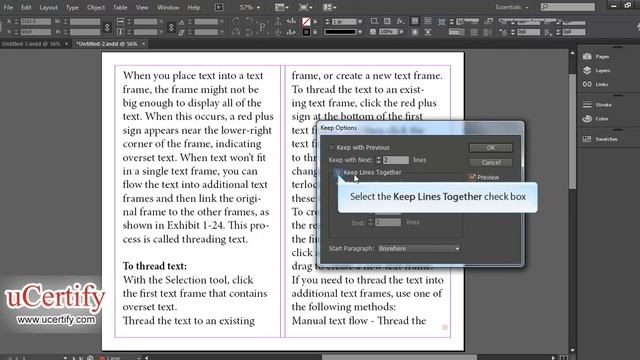
Task: Click the Scale X percentage icon
Action: (121, 21)
